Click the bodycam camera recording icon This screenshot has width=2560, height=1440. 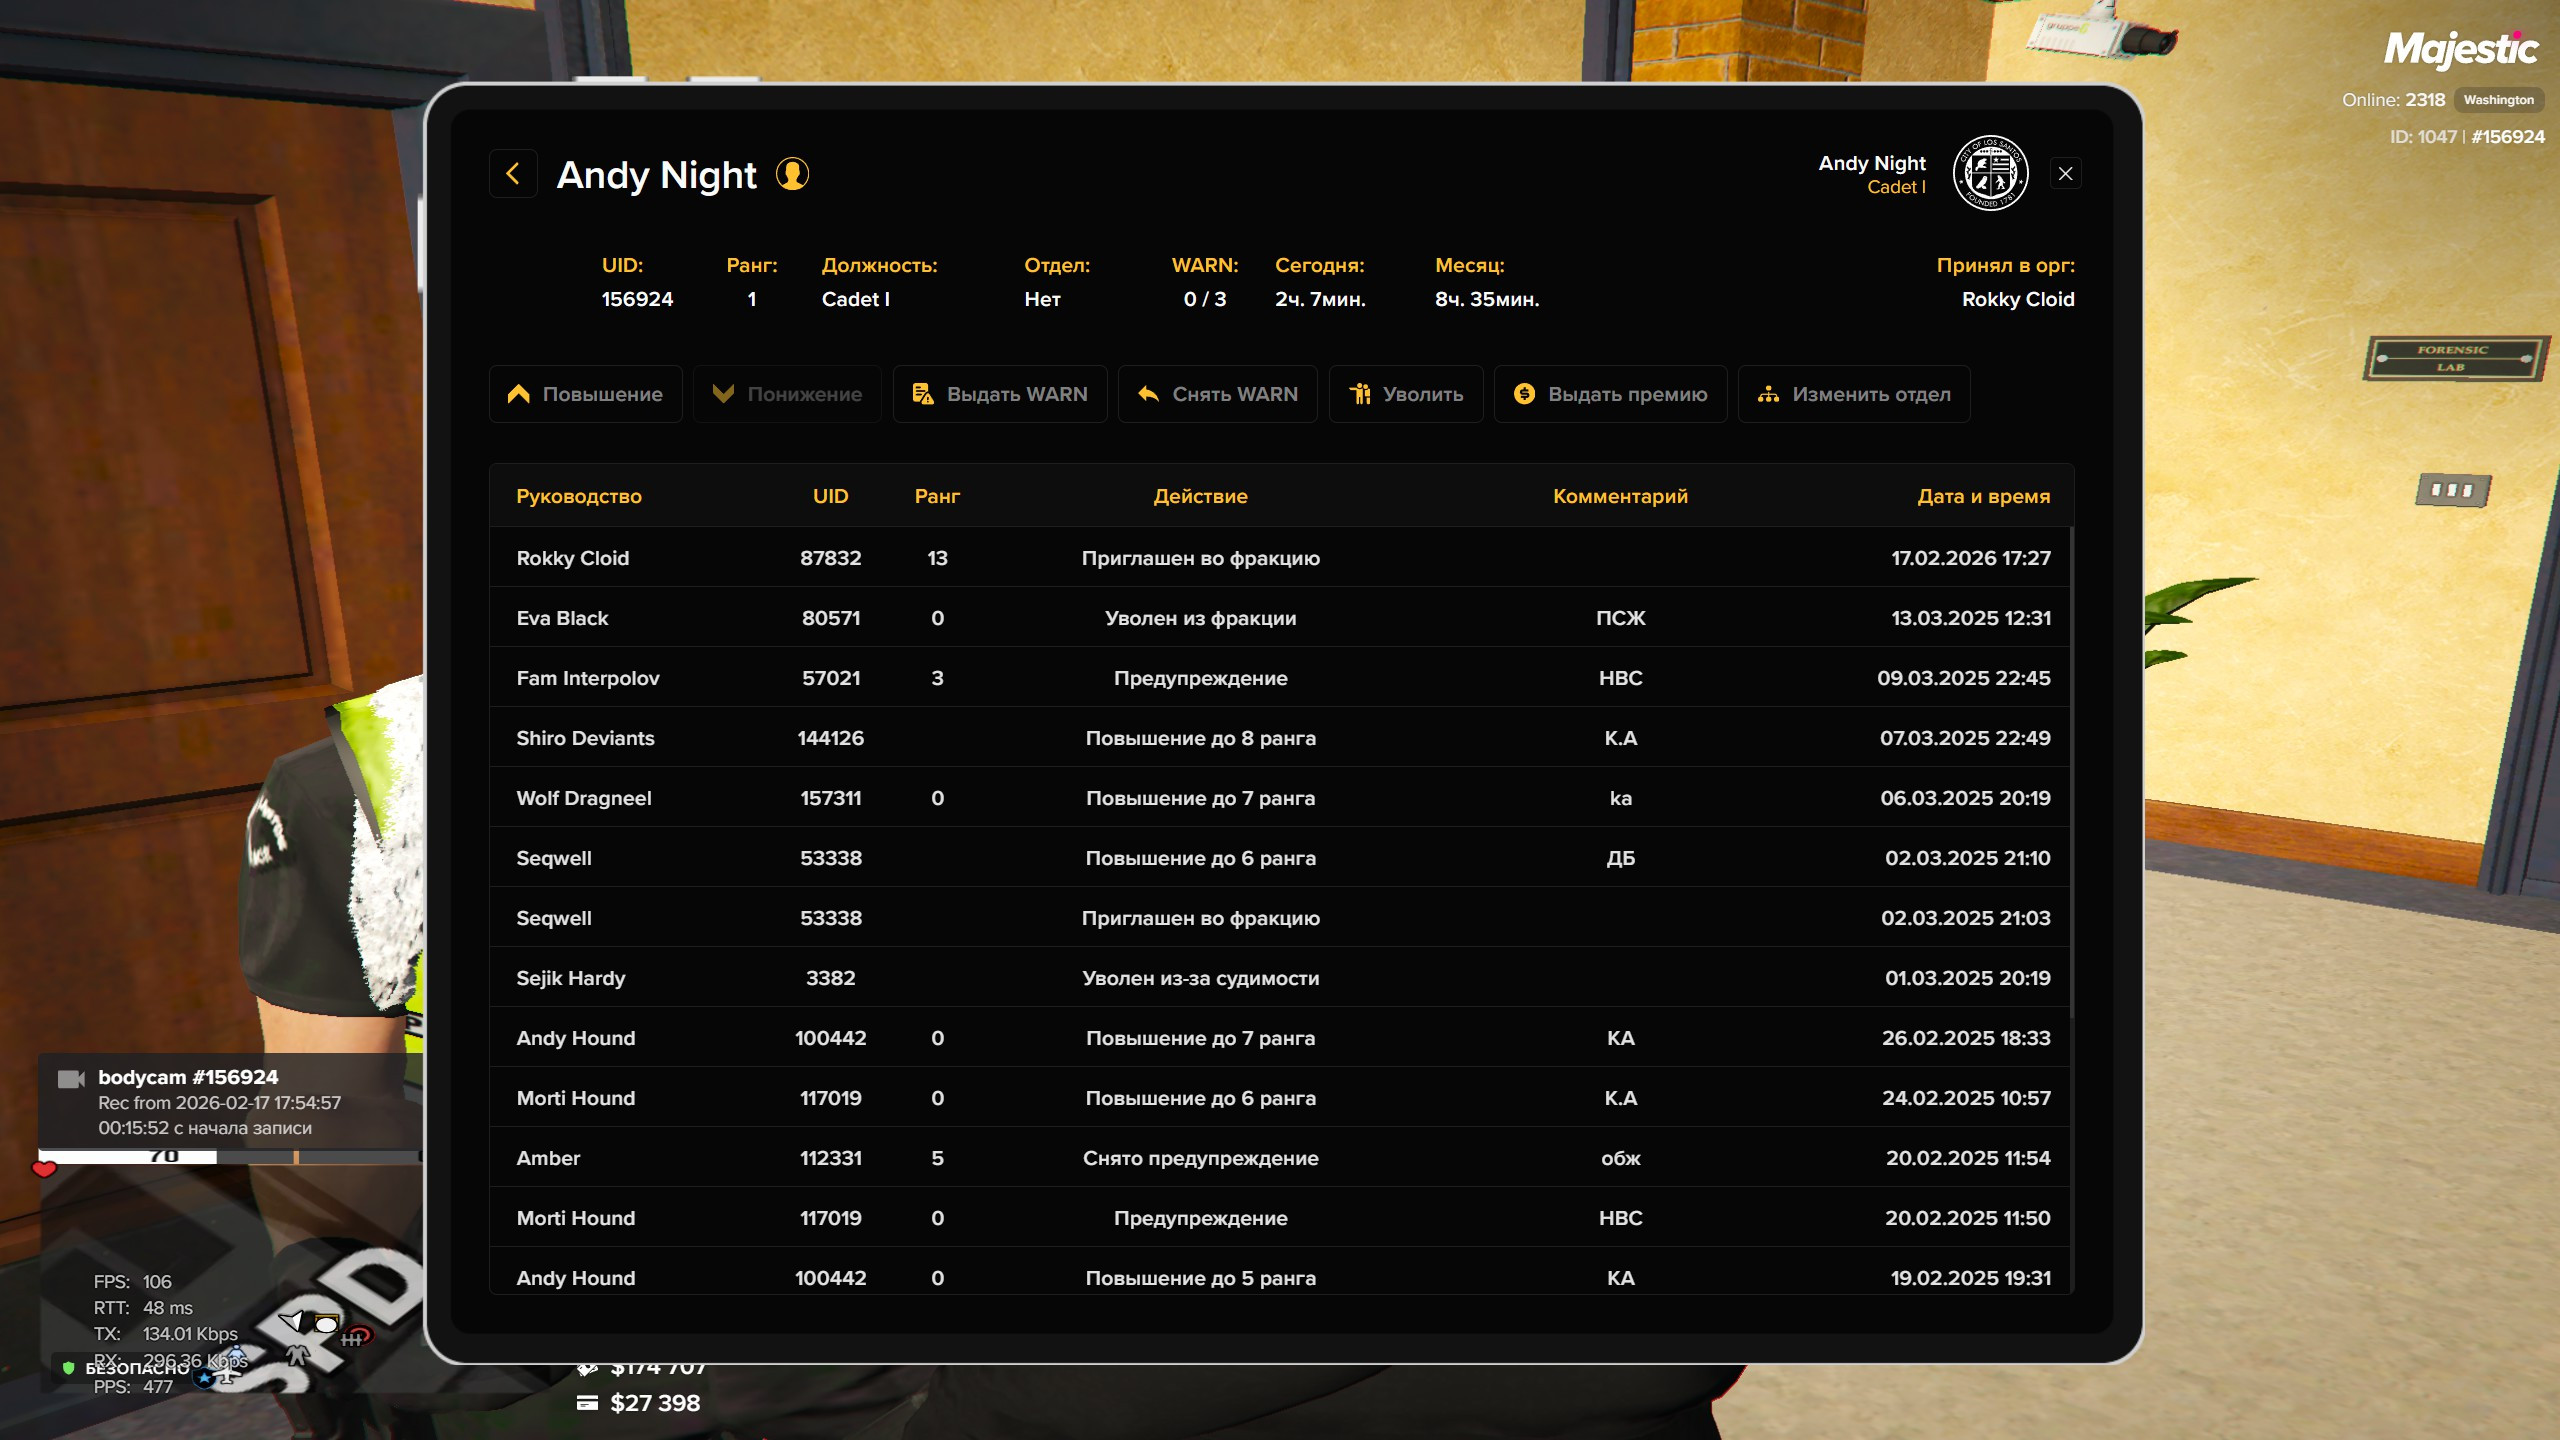pos(70,1078)
